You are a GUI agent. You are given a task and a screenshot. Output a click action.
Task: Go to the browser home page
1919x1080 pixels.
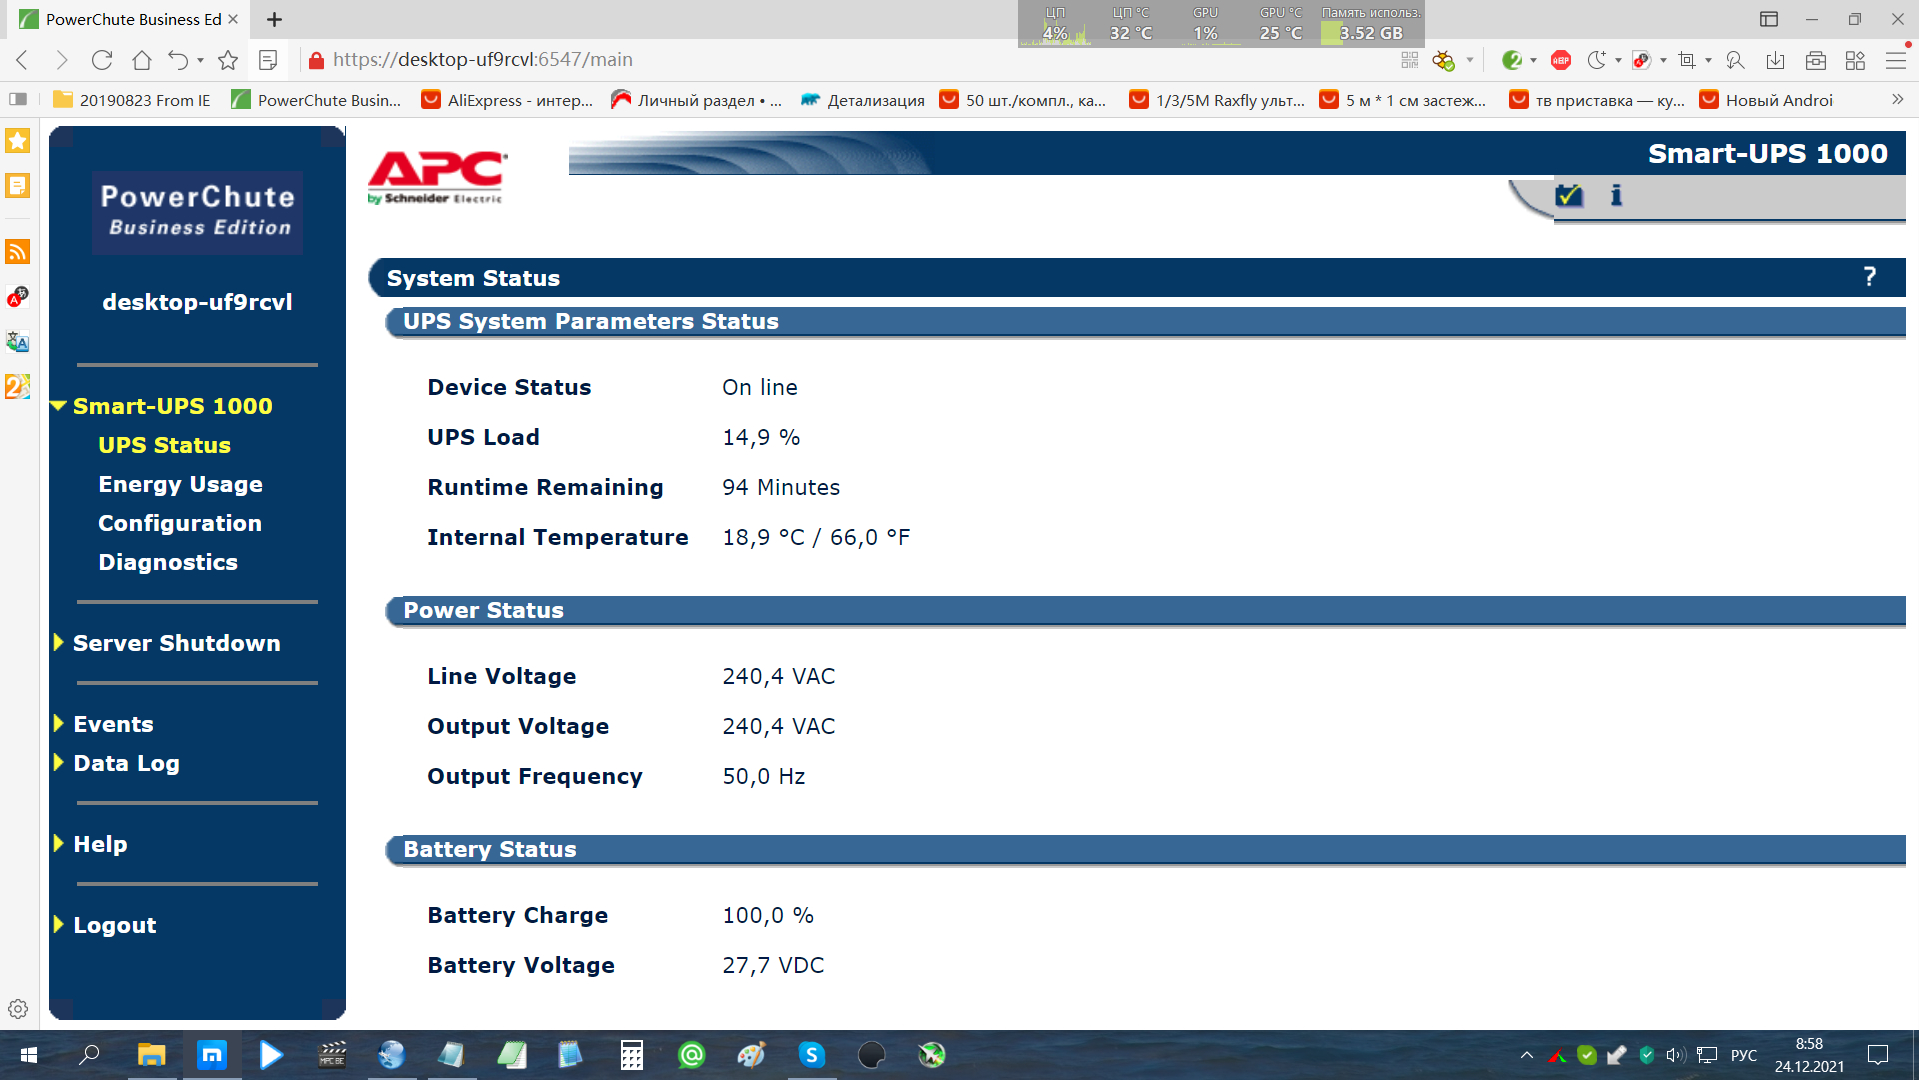[142, 60]
